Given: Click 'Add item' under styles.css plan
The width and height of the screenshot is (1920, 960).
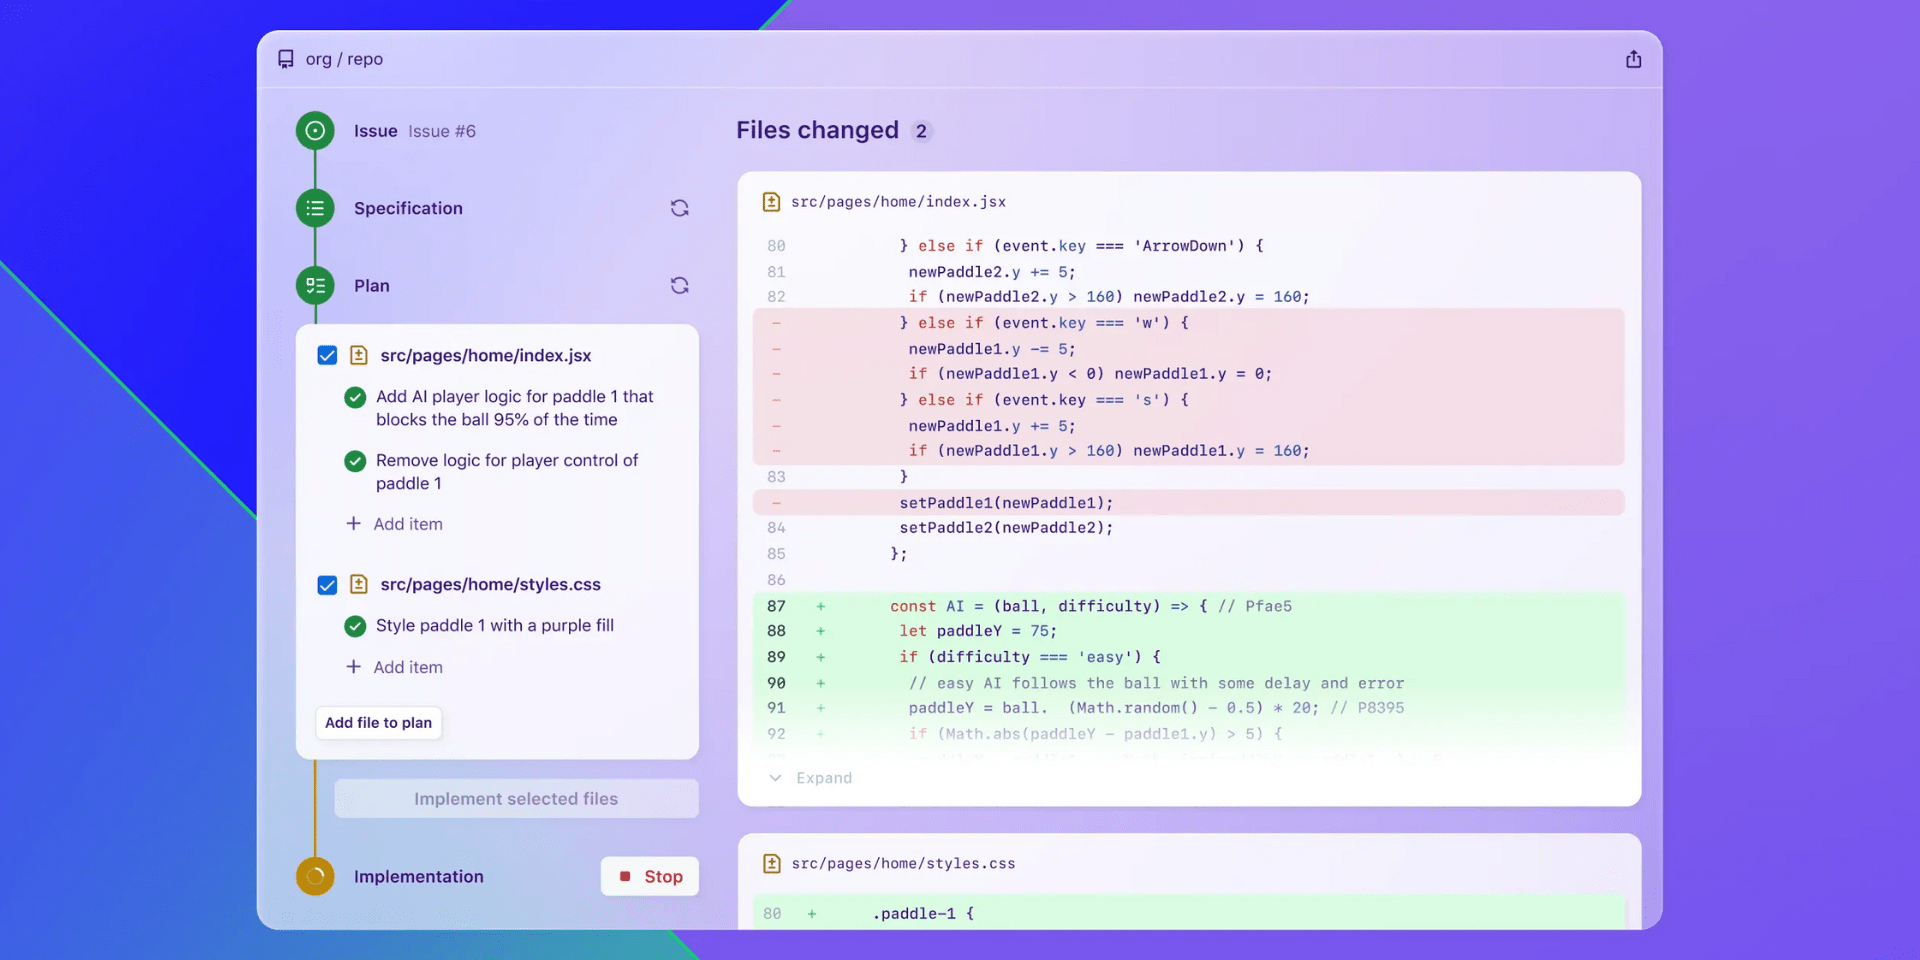Looking at the screenshot, I should coord(408,666).
